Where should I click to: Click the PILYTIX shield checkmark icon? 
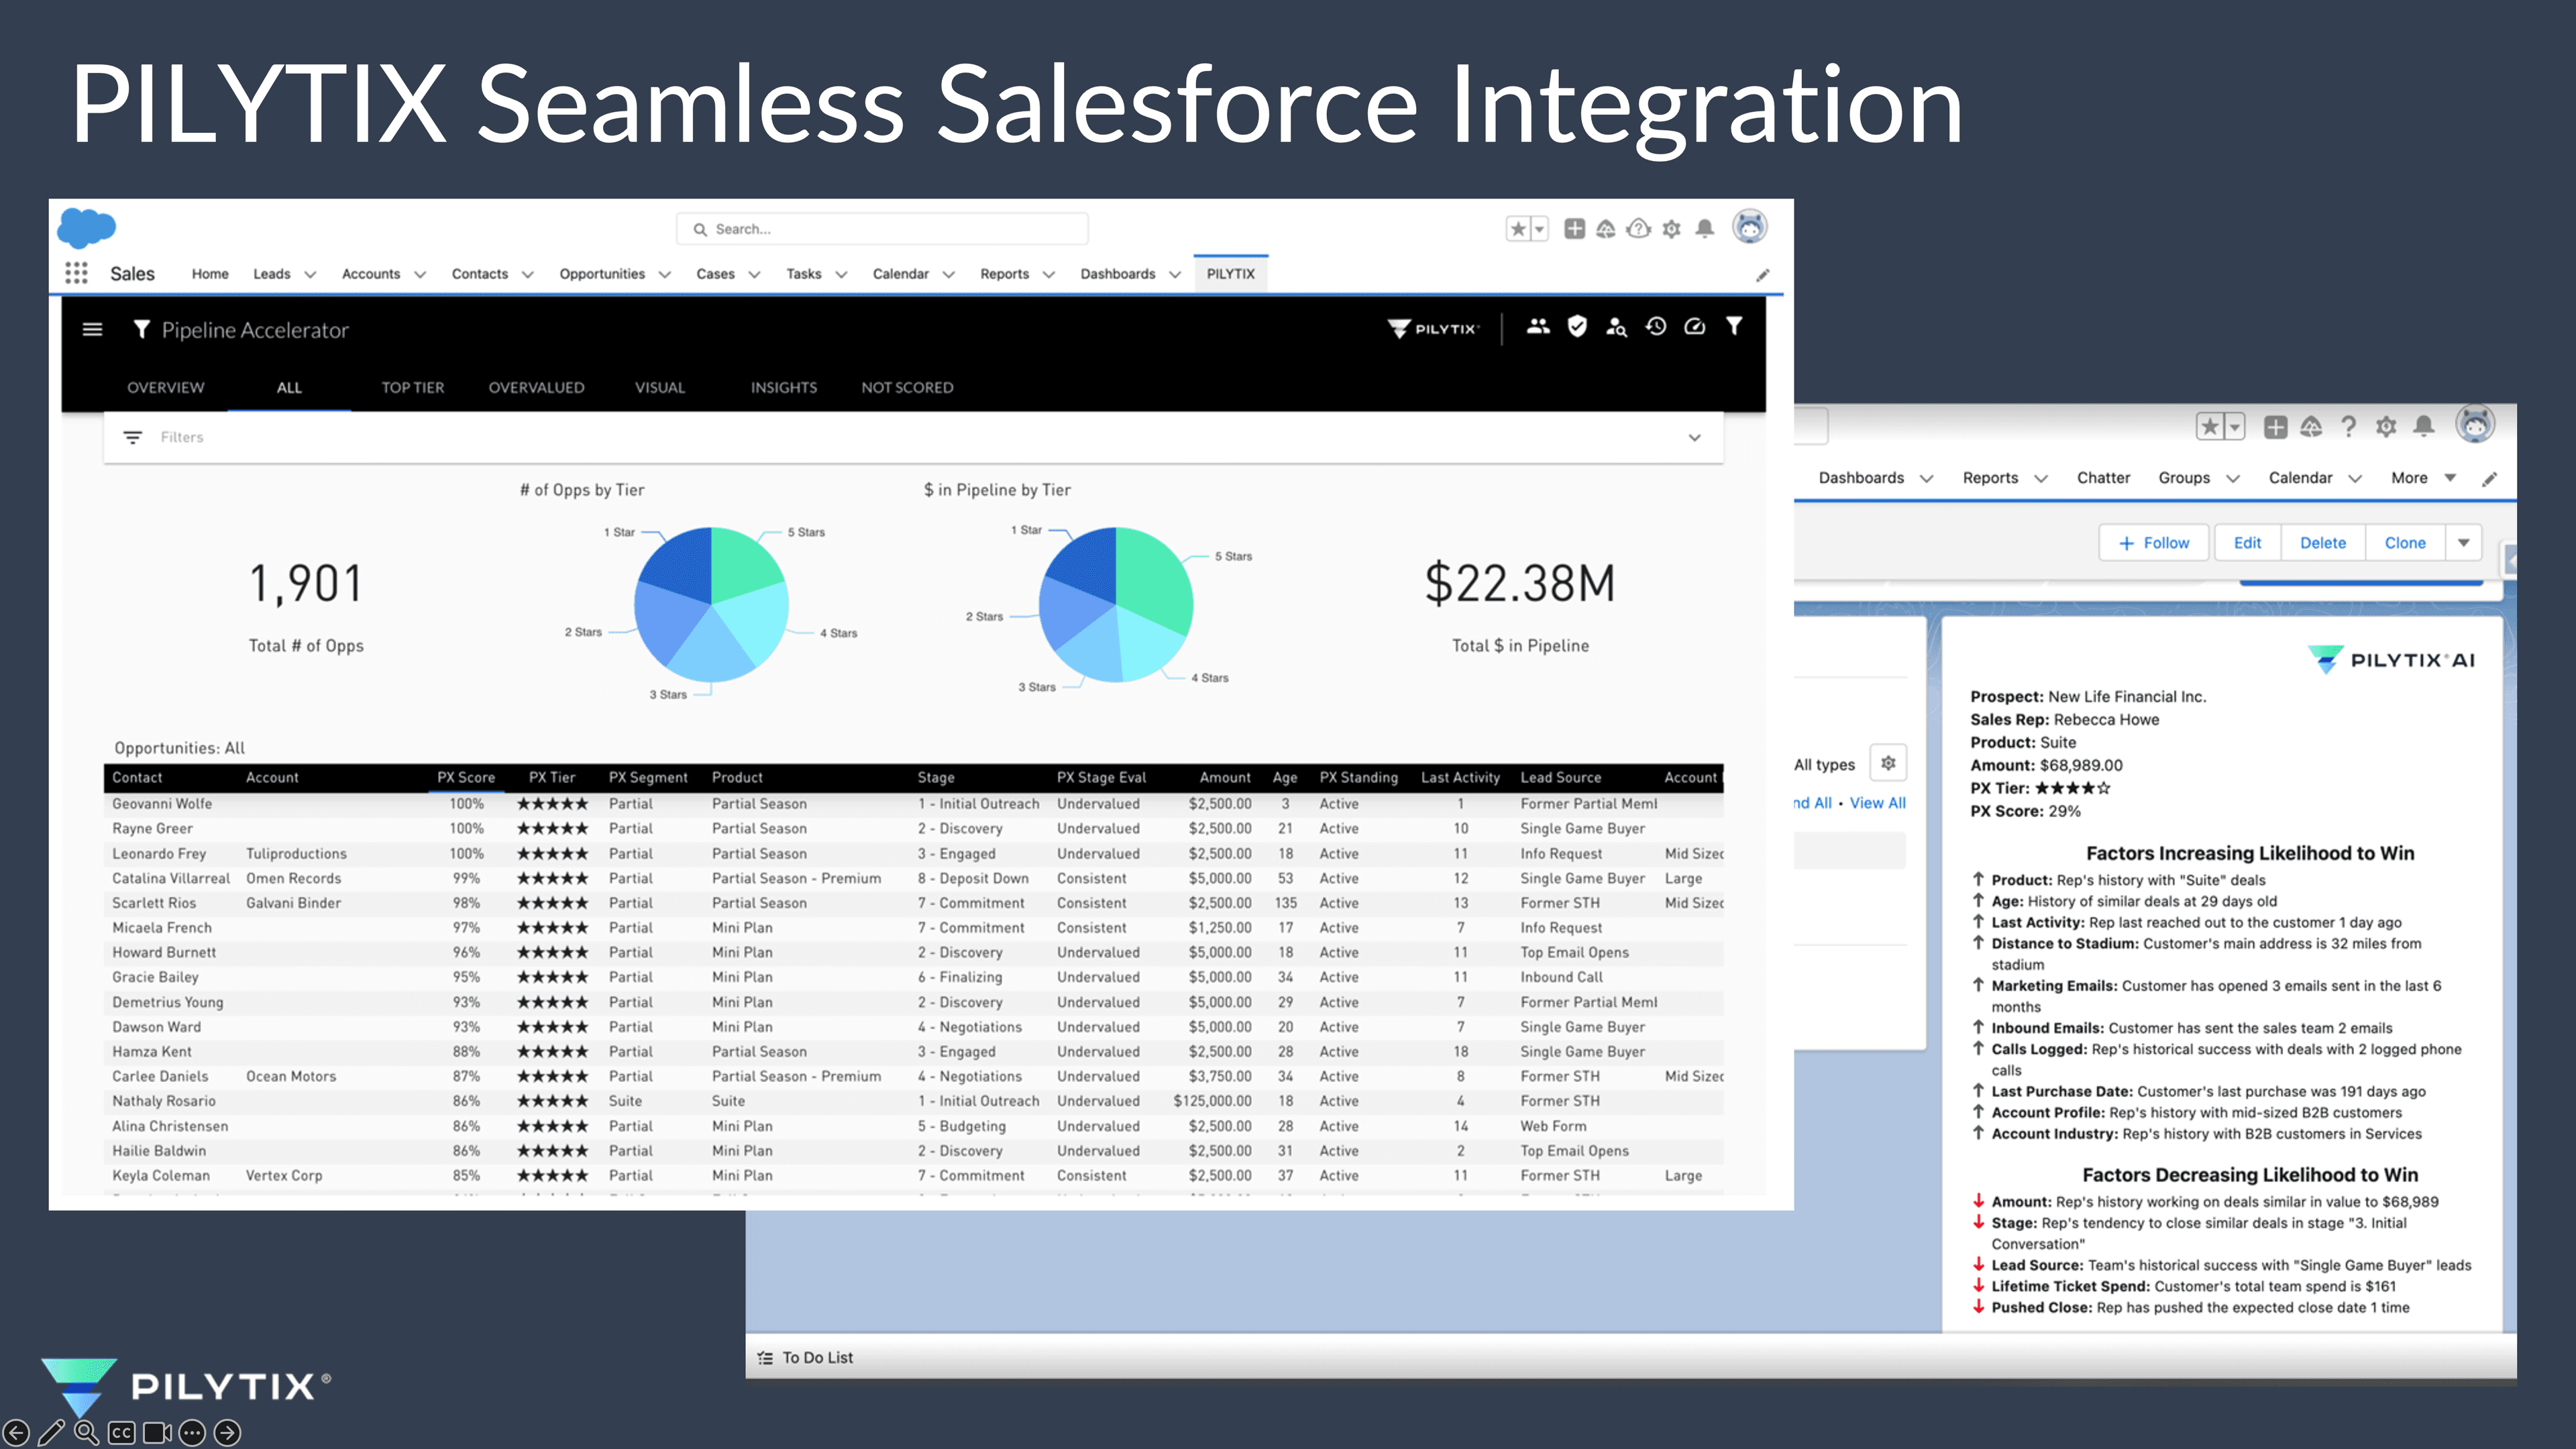(1577, 326)
